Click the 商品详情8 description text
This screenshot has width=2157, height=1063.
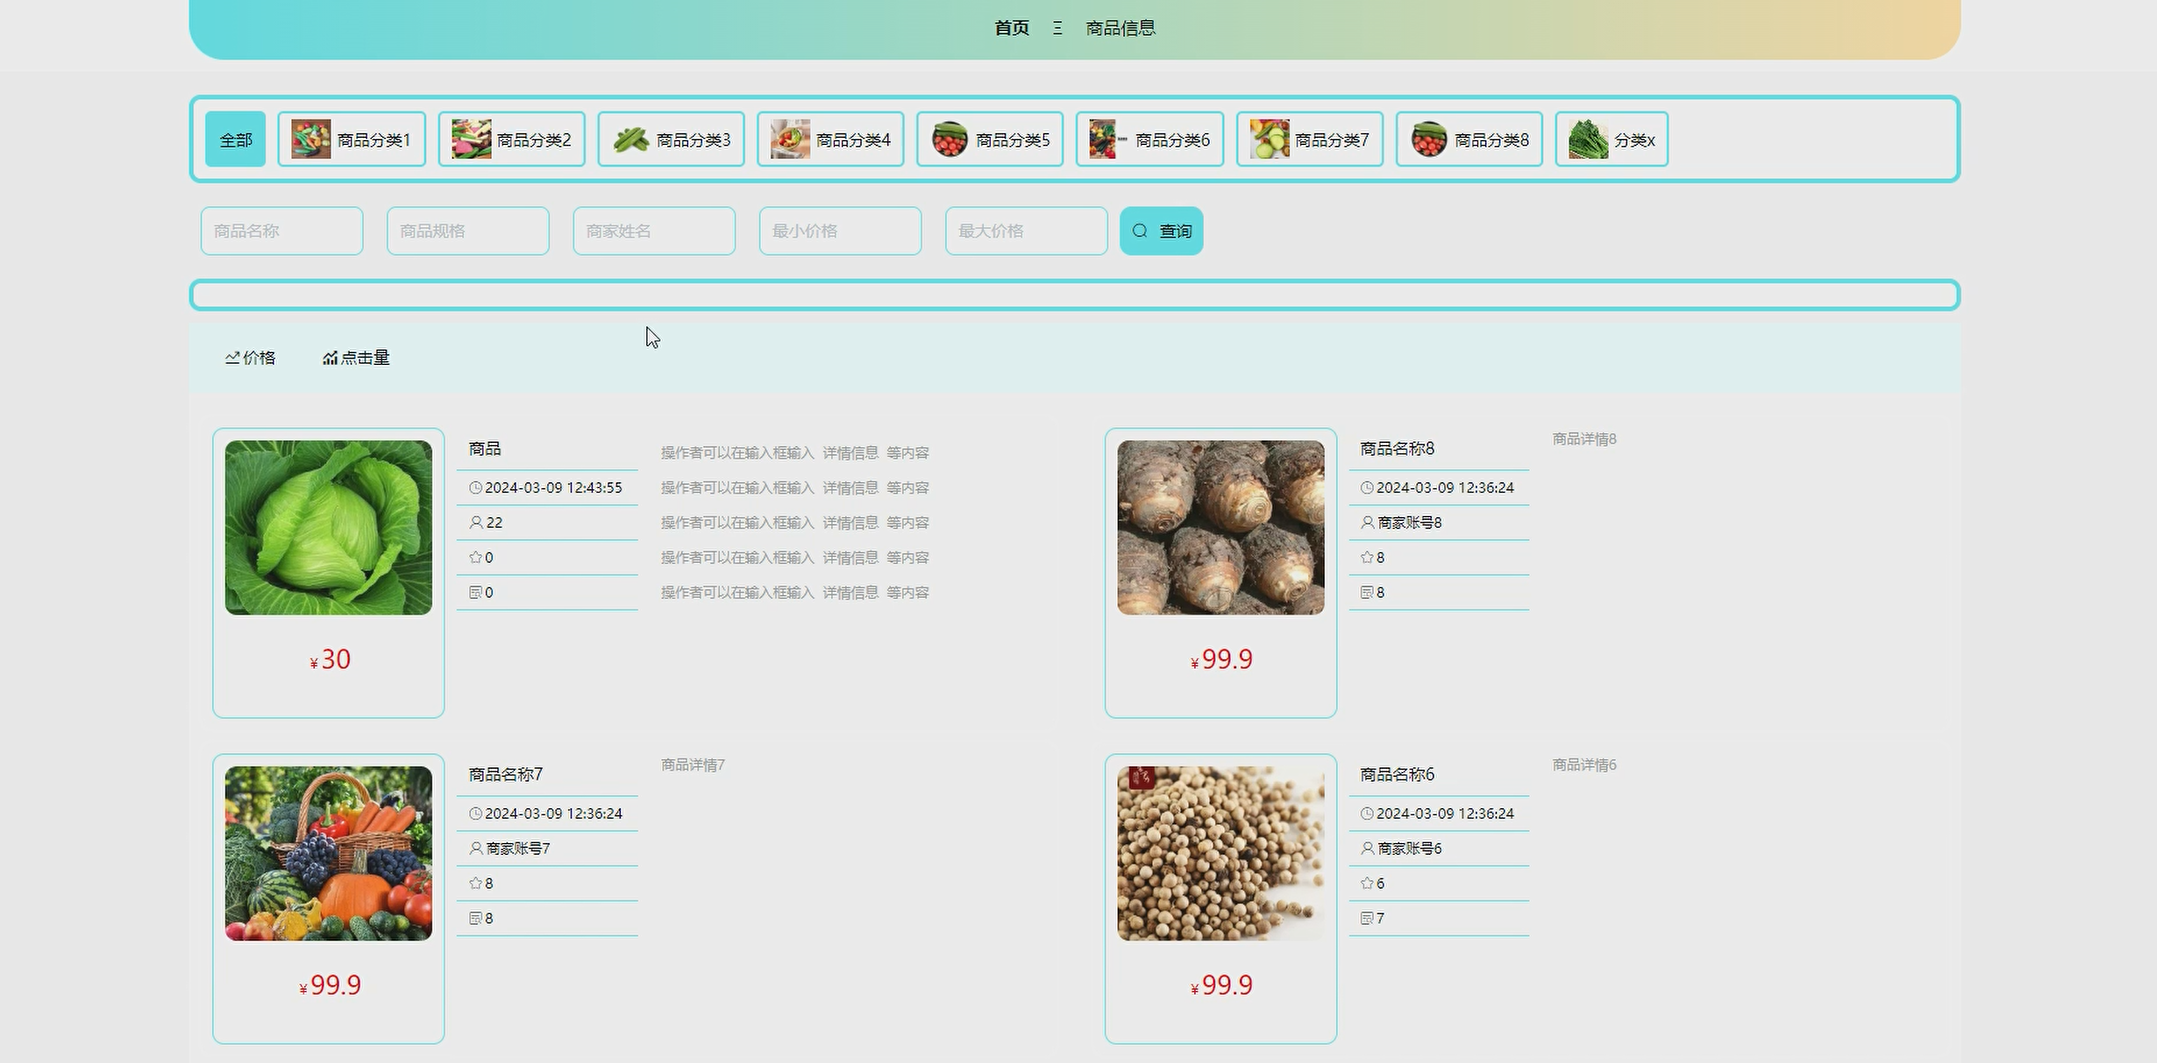tap(1584, 439)
